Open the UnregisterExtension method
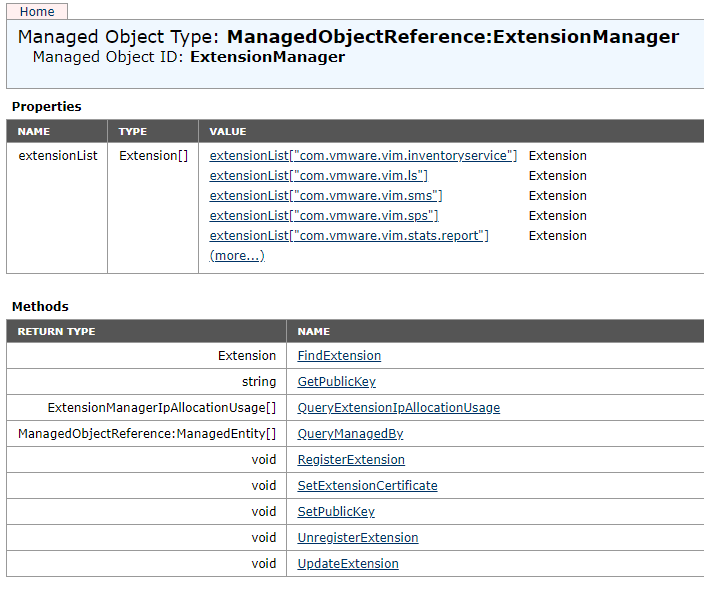This screenshot has height=596, width=704. click(x=358, y=538)
